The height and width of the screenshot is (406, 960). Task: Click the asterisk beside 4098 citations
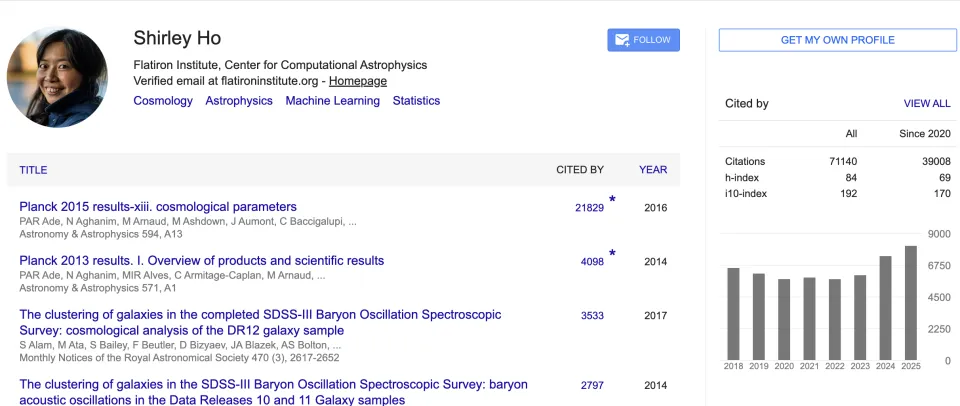tap(612, 254)
